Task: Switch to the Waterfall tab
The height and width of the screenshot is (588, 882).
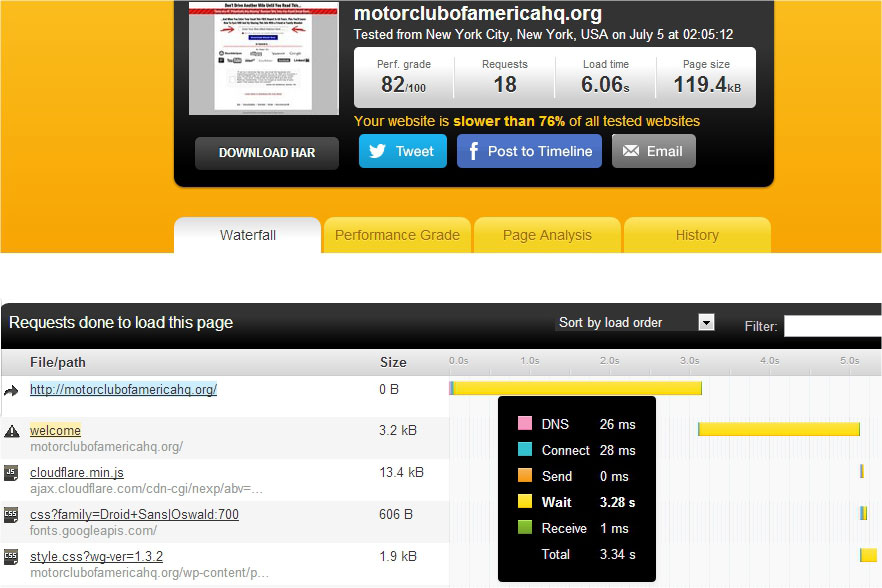Action: (x=248, y=235)
